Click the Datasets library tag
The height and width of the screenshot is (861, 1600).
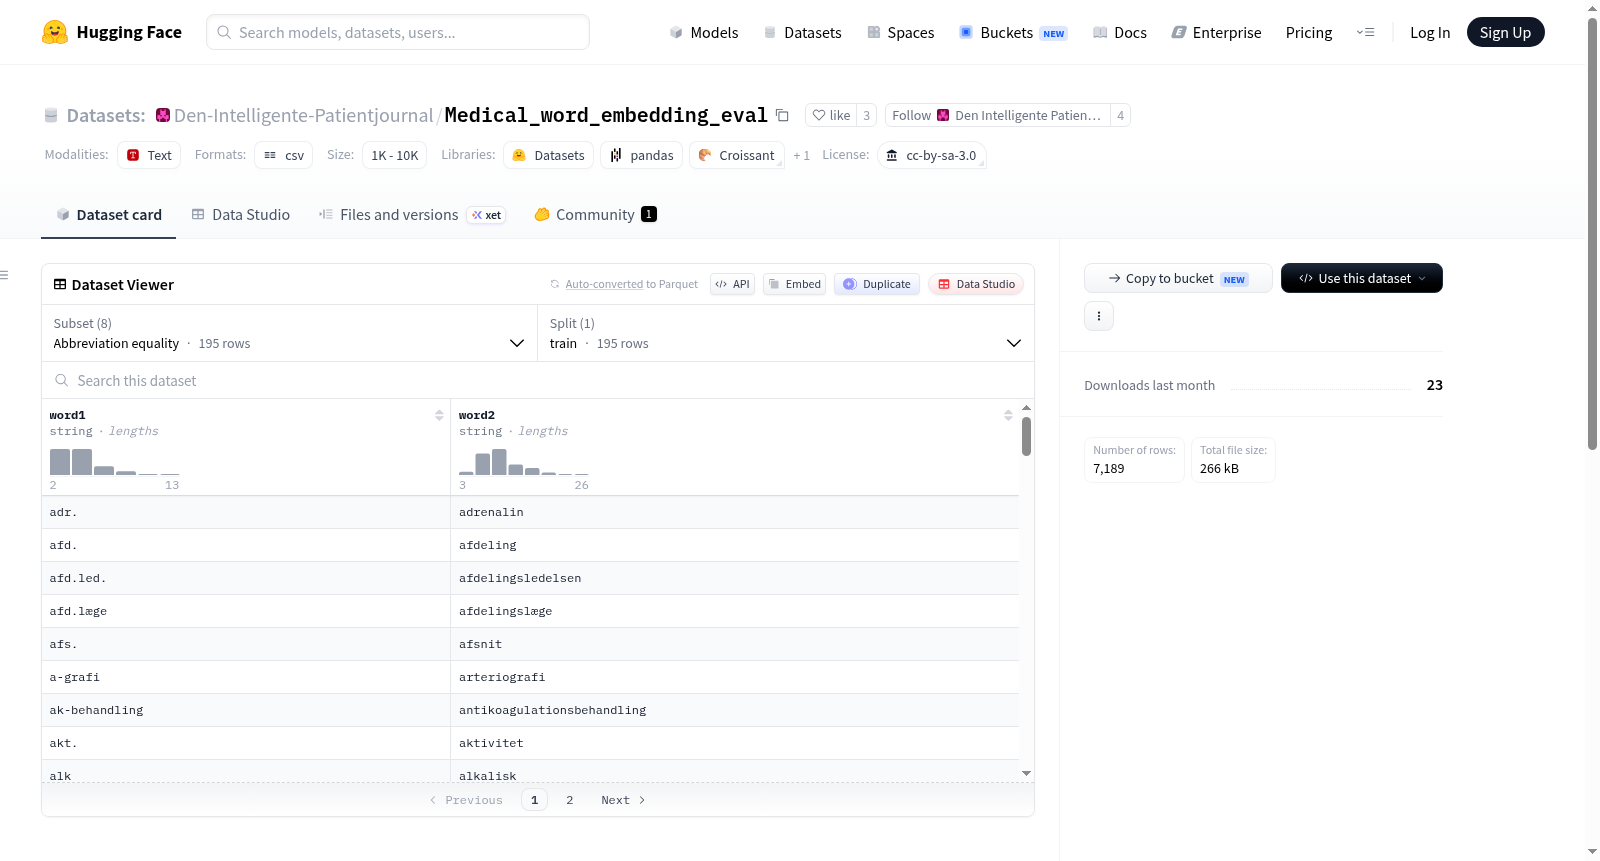[x=548, y=155]
